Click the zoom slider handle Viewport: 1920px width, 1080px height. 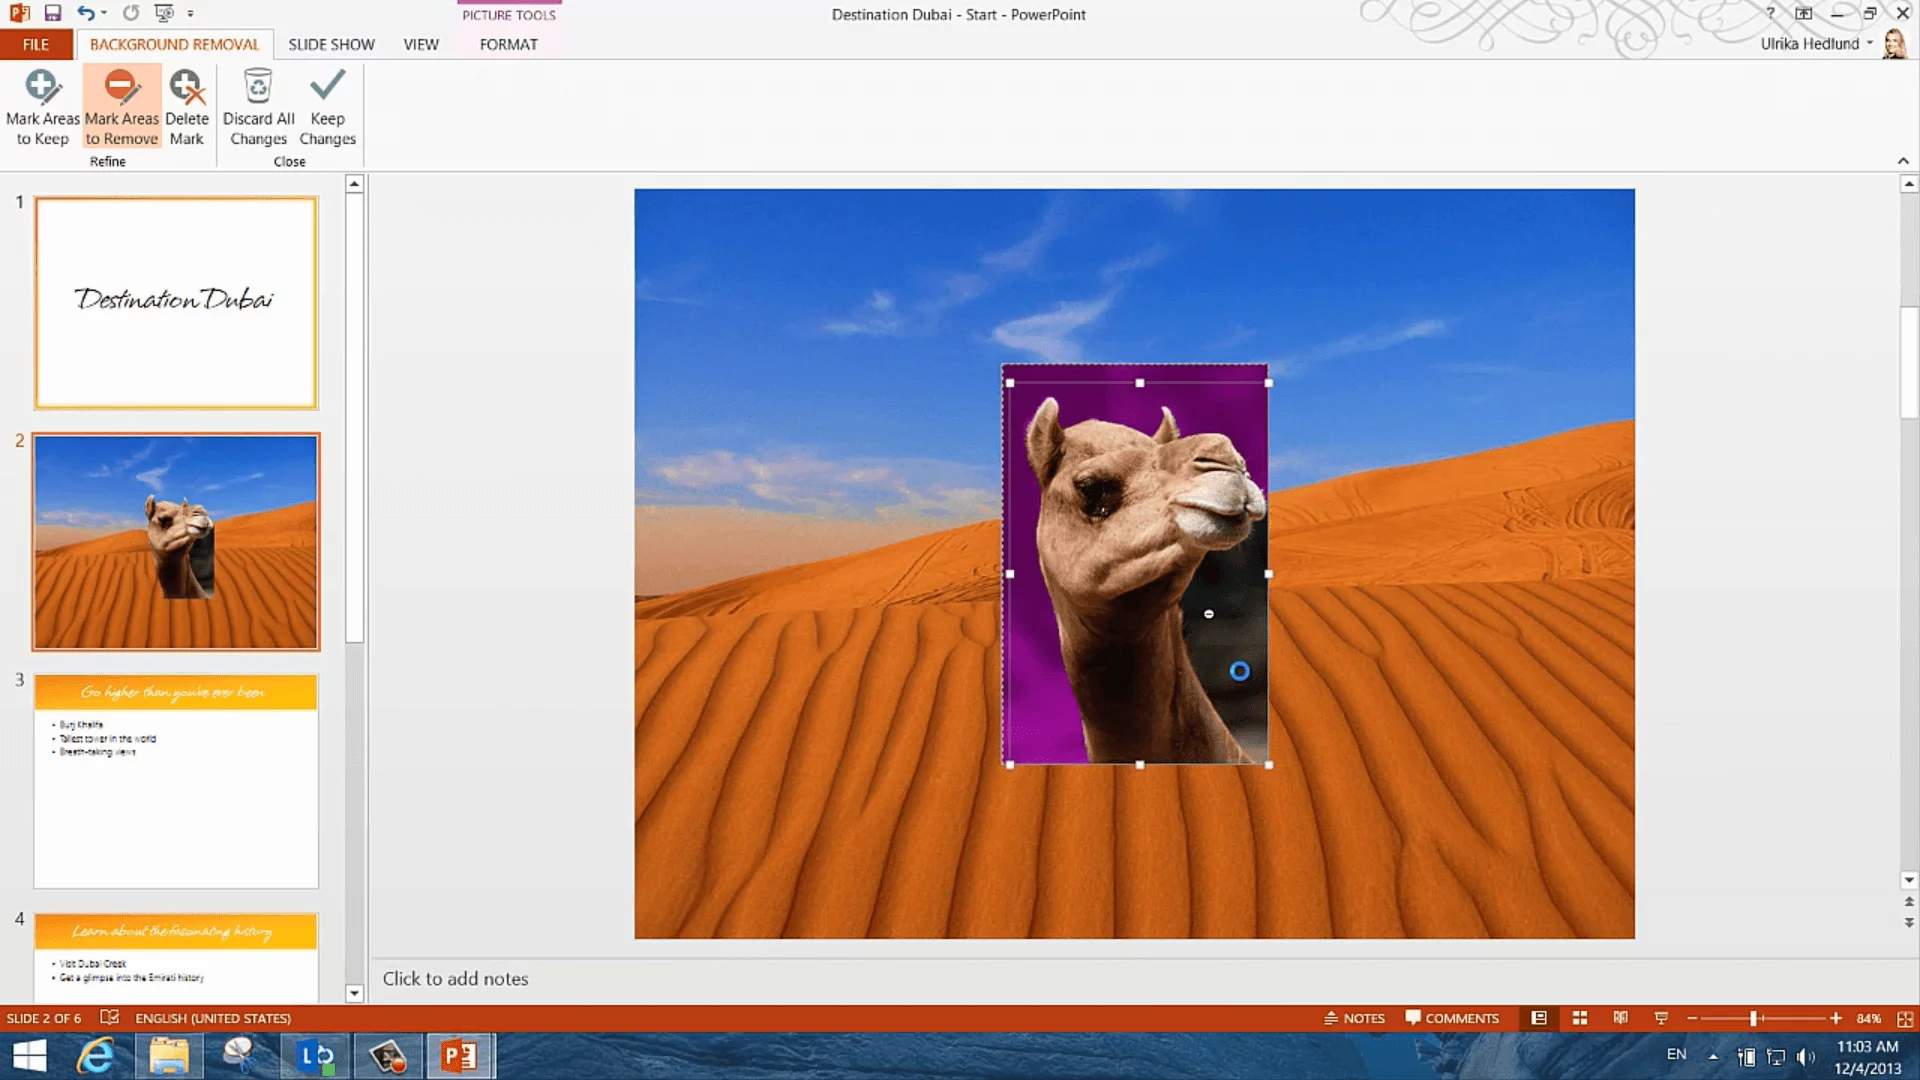click(1753, 1018)
